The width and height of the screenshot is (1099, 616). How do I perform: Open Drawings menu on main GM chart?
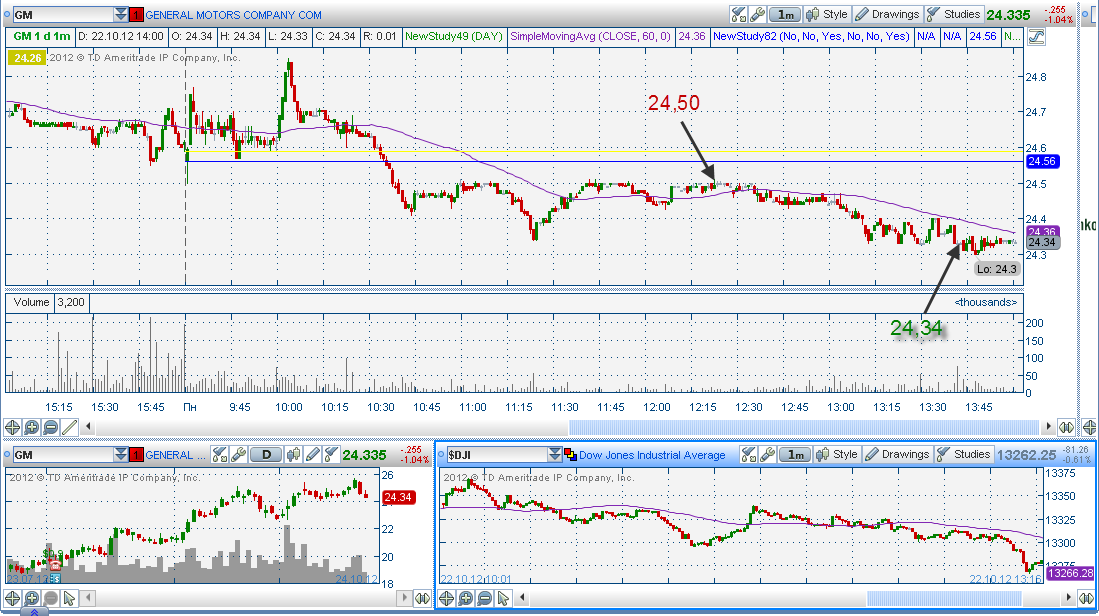tap(887, 14)
